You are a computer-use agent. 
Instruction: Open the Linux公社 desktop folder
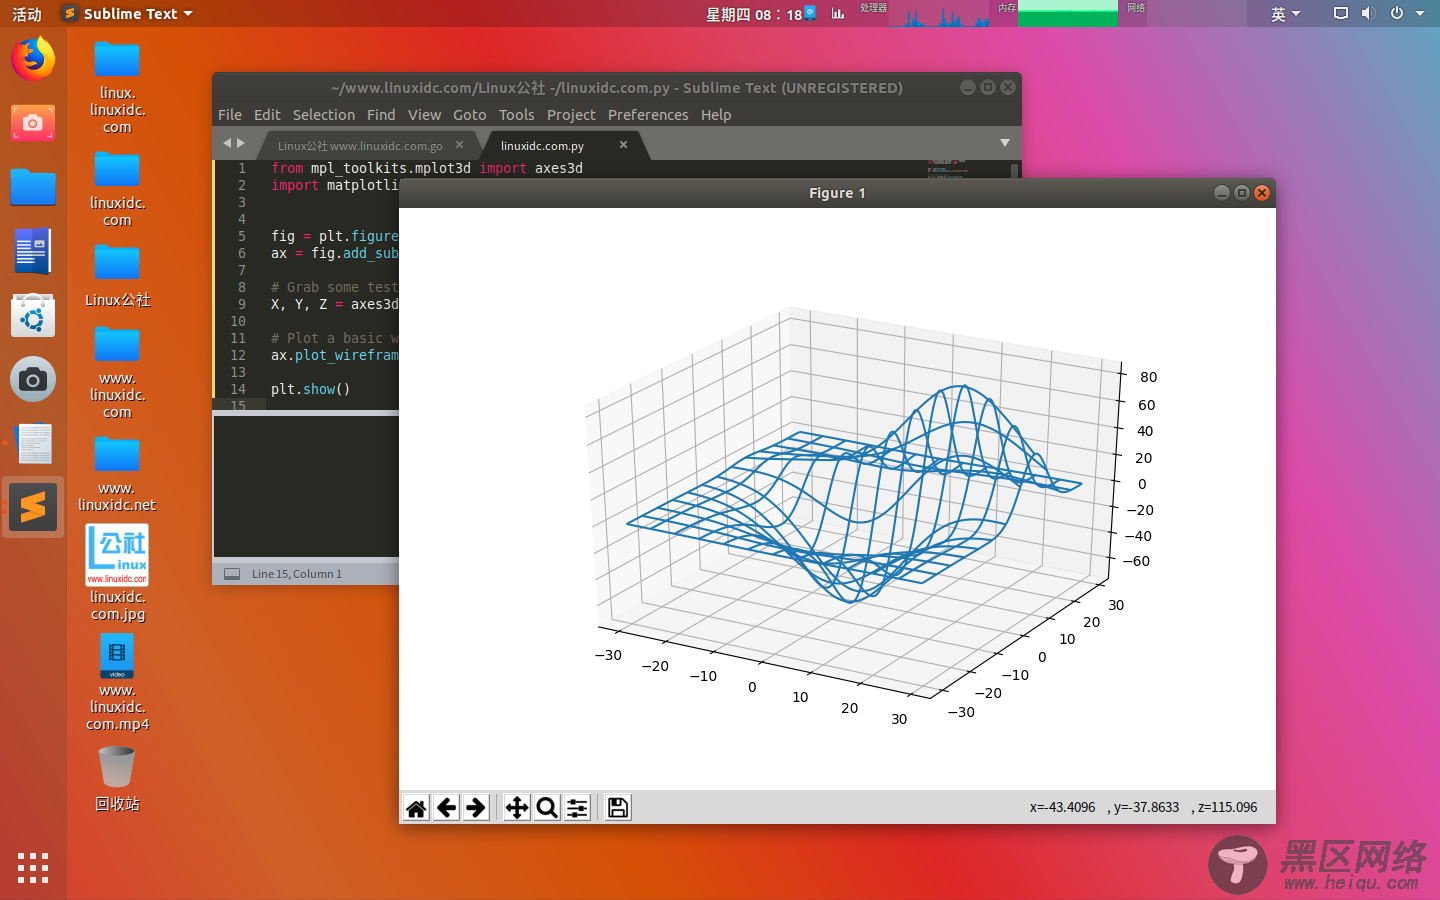pyautogui.click(x=117, y=276)
